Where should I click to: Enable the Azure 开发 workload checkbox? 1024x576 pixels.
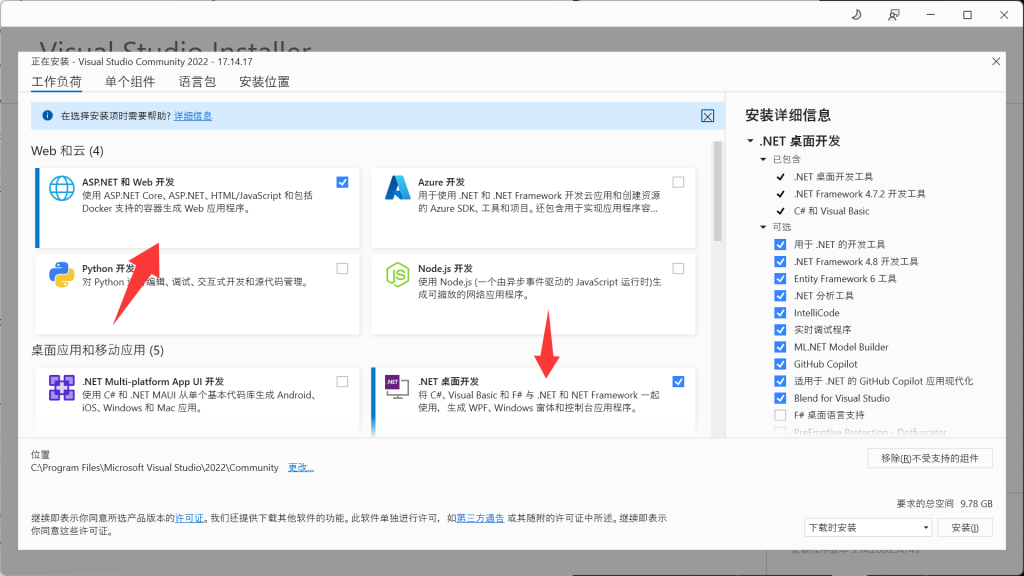point(678,182)
